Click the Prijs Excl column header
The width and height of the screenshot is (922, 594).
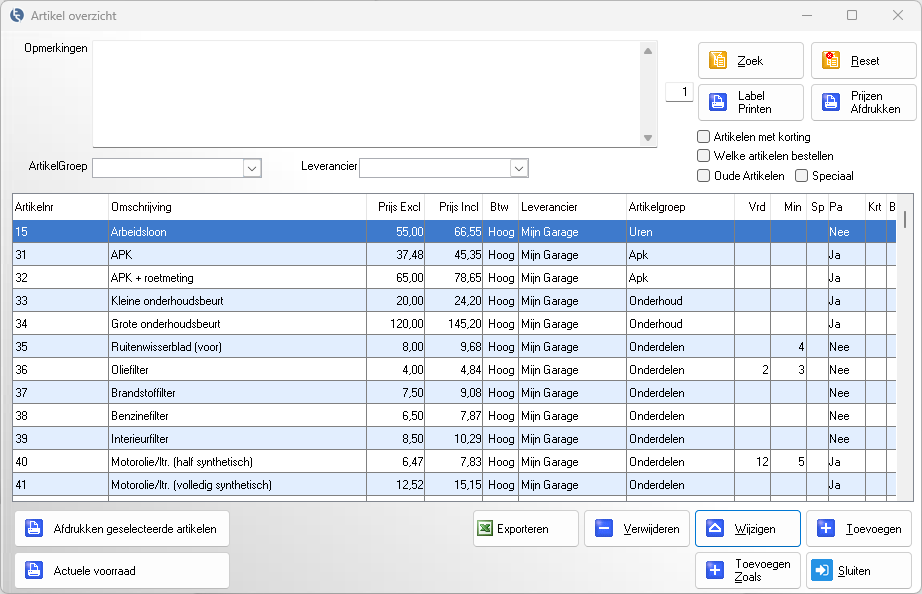tap(397, 207)
